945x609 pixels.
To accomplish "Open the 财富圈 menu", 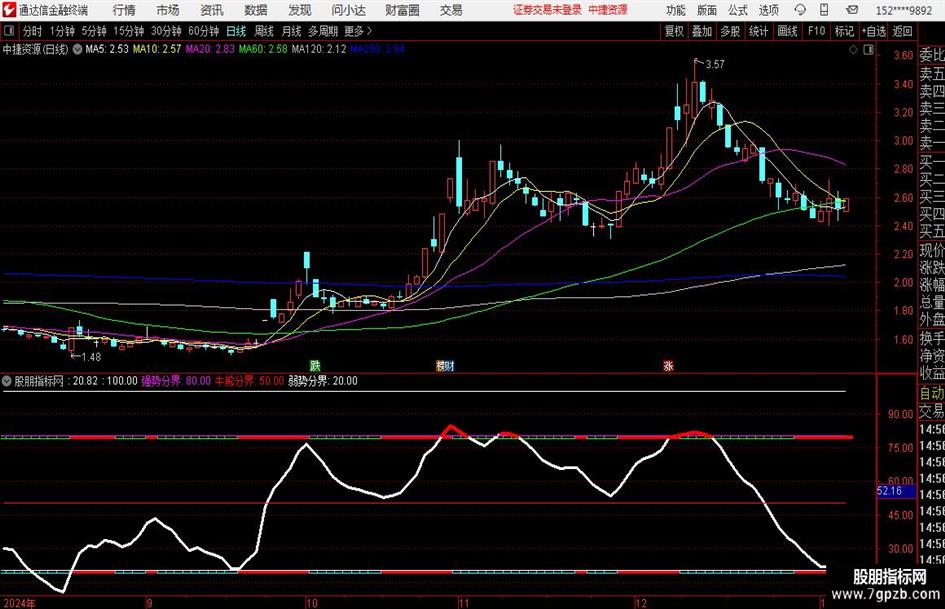I will (402, 10).
